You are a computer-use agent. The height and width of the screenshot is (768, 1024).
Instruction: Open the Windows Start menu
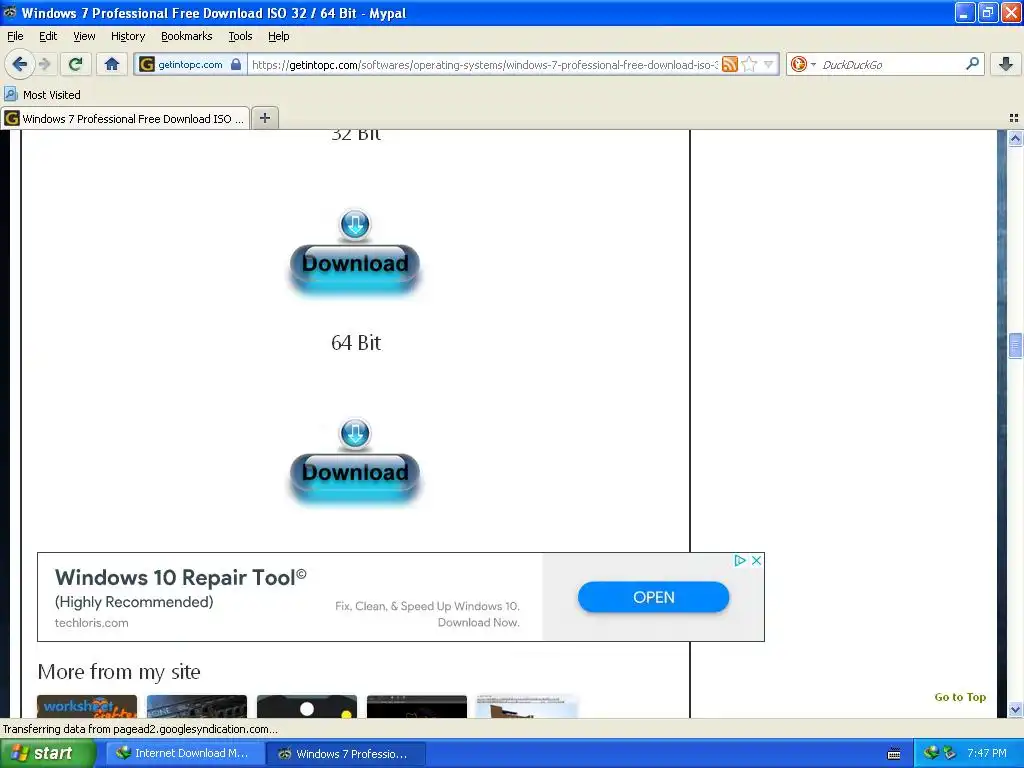coord(47,753)
